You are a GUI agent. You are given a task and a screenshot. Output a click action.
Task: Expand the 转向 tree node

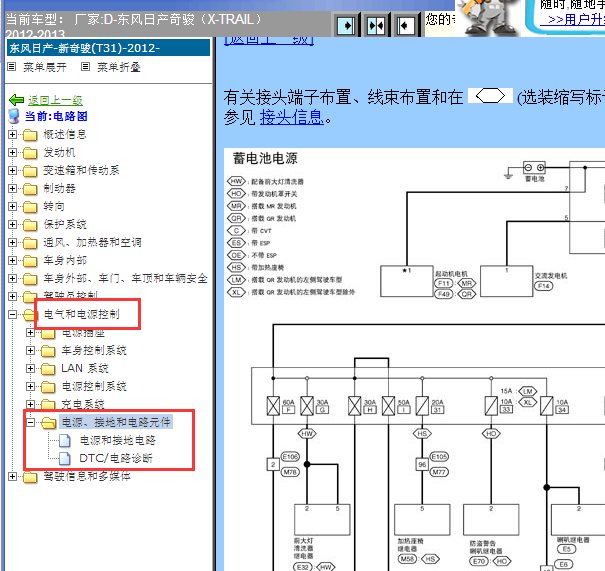pos(12,207)
